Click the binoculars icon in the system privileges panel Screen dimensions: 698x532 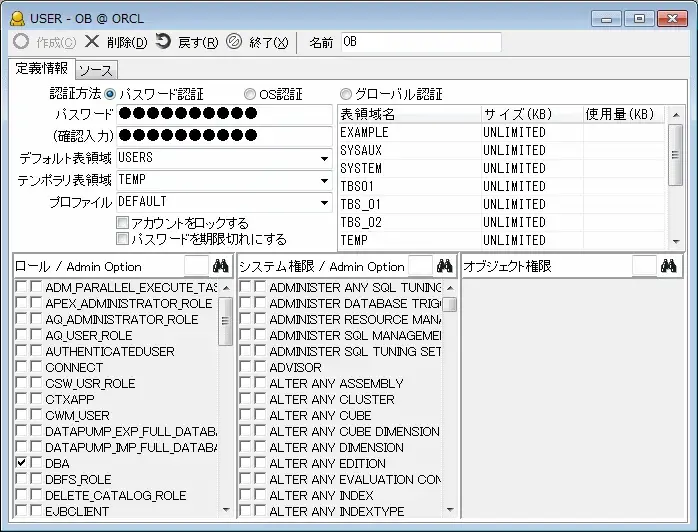tap(445, 266)
